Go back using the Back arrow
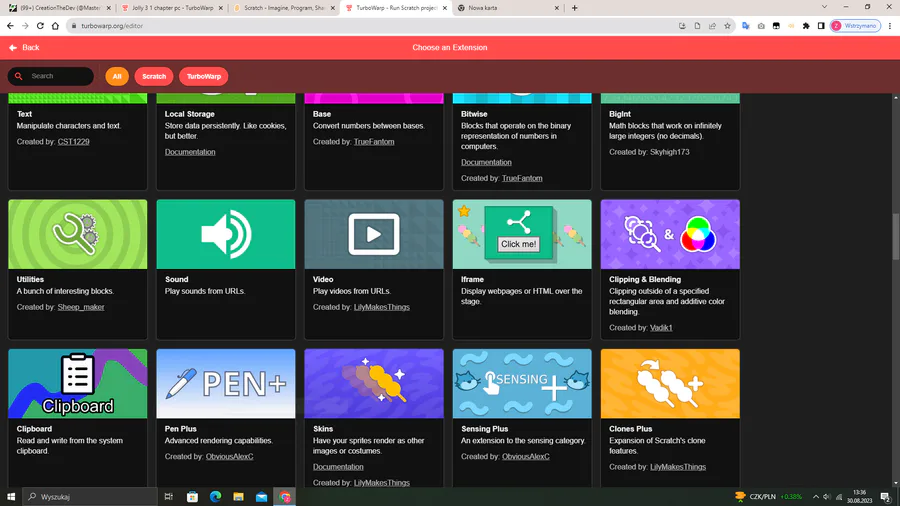The width and height of the screenshot is (900, 506). (x=24, y=48)
